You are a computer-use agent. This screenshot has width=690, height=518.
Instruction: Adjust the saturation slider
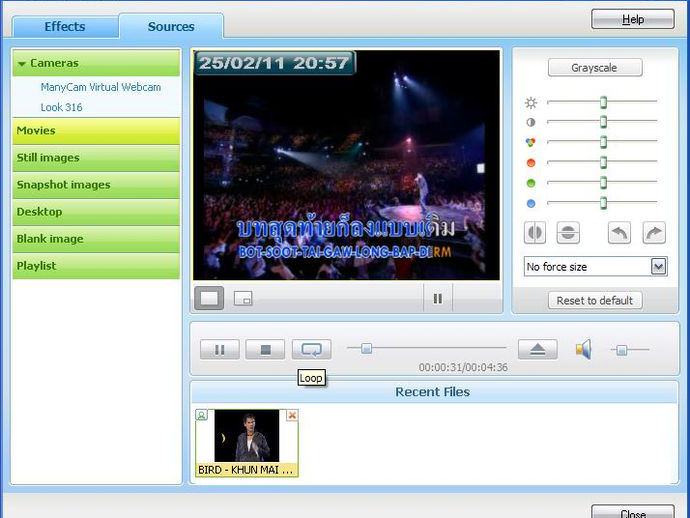[603, 142]
